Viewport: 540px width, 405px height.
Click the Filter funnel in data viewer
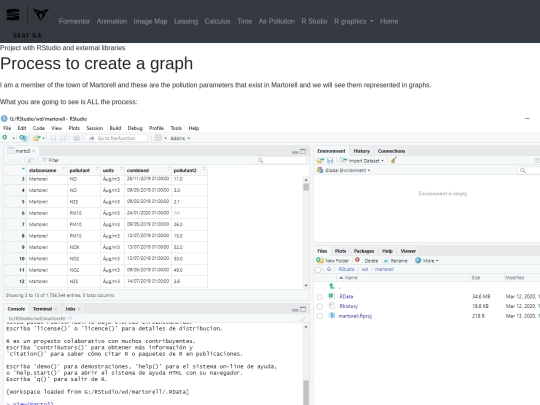click(44, 160)
